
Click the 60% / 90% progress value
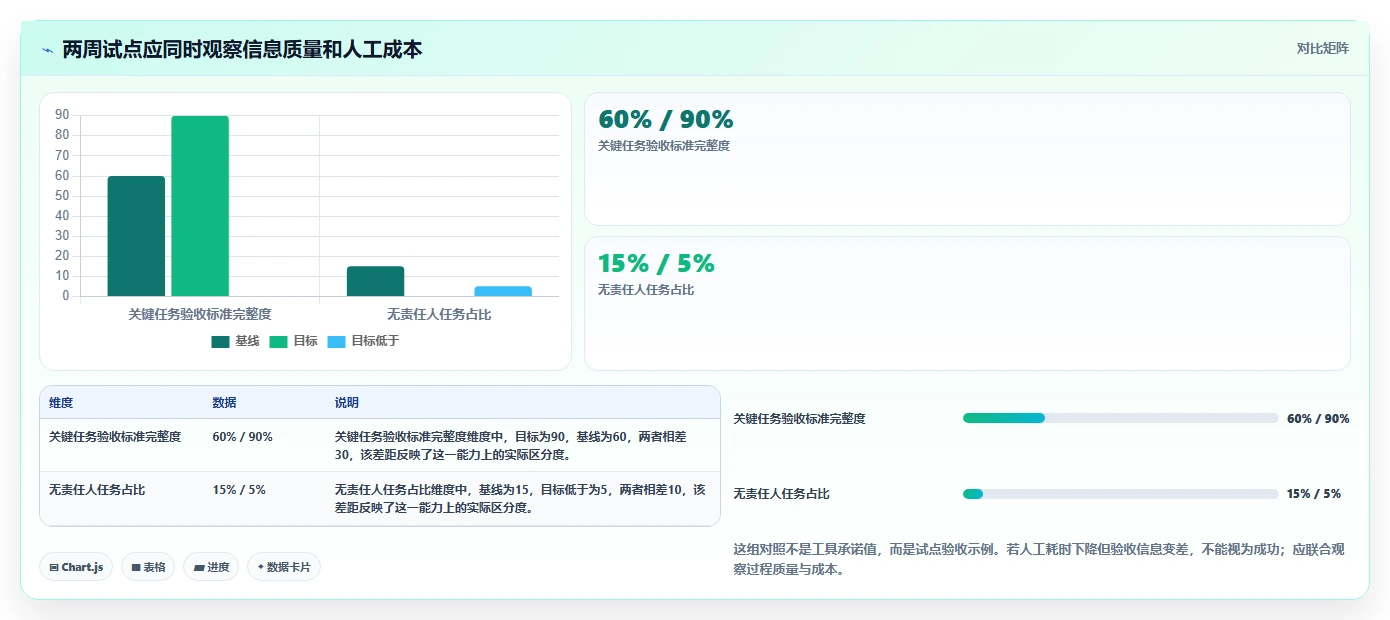[x=1318, y=419]
